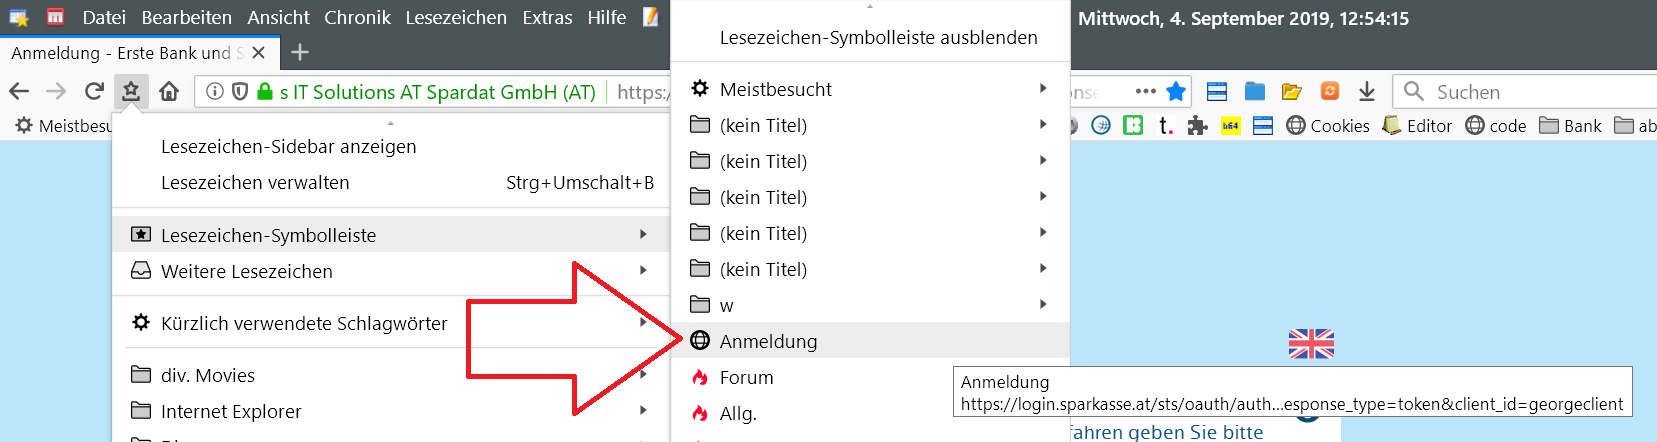Select Lesezeichen verwalten menu entry
This screenshot has width=1657, height=442.
click(x=255, y=183)
